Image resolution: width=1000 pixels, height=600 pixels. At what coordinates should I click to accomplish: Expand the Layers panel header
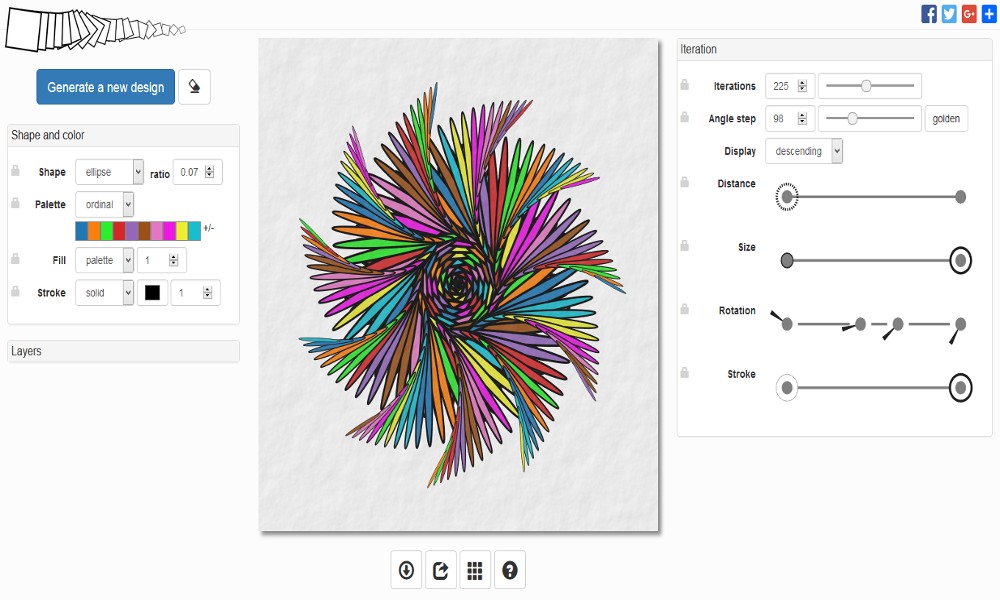(x=123, y=351)
